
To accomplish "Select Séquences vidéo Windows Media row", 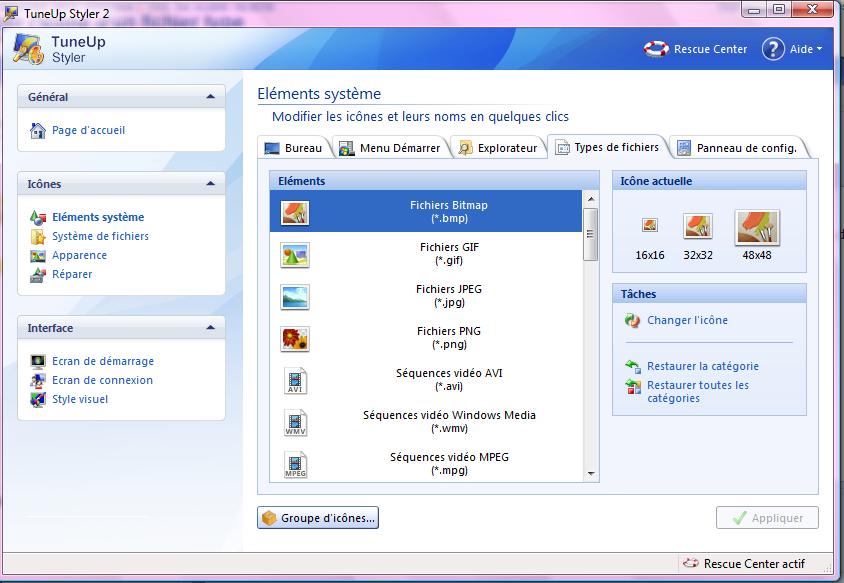I will point(426,423).
